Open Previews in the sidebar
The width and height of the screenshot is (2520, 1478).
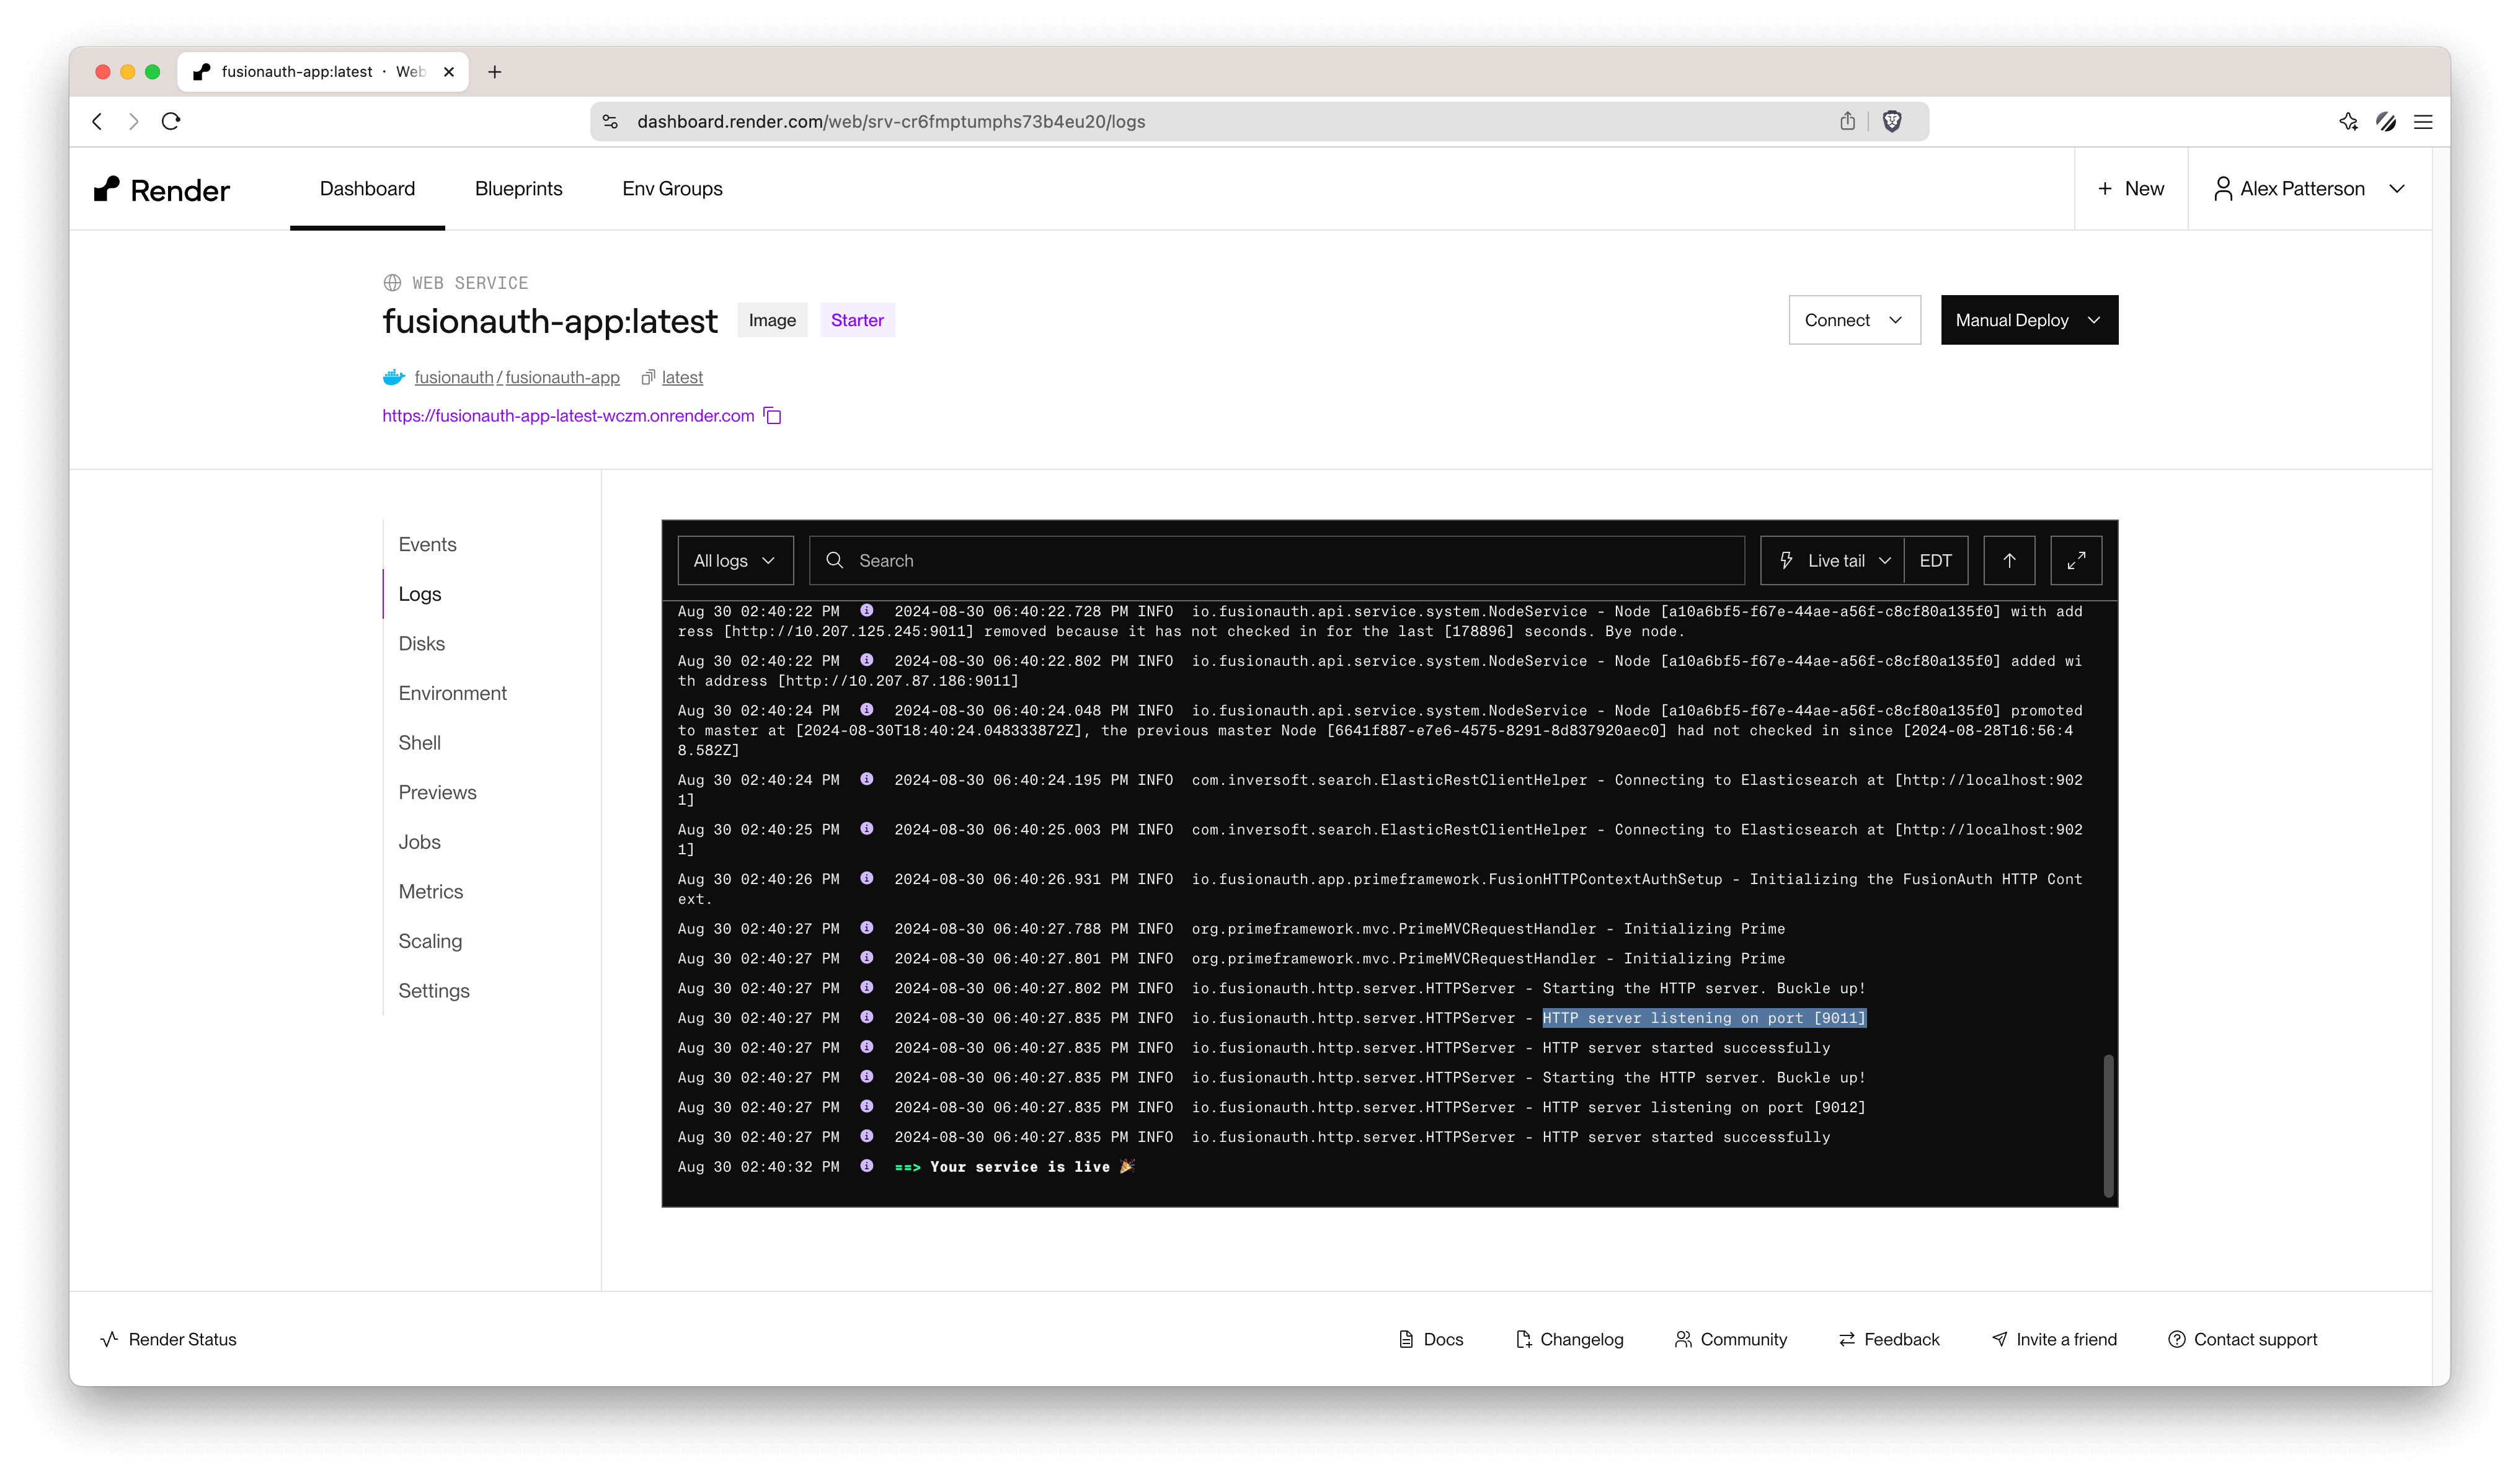(438, 792)
